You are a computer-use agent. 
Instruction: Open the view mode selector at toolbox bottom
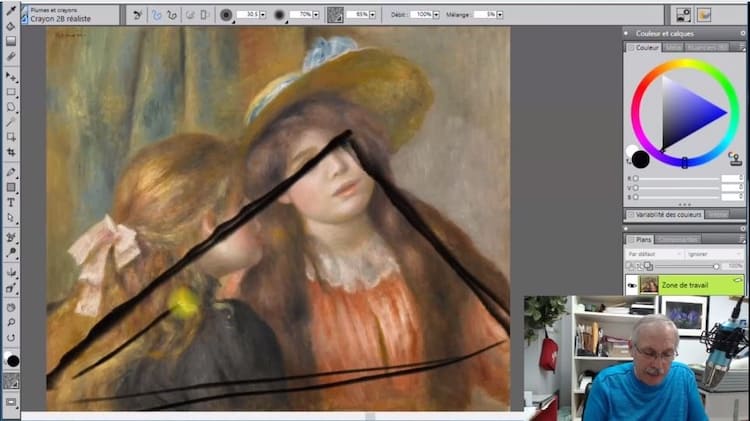click(x=11, y=402)
